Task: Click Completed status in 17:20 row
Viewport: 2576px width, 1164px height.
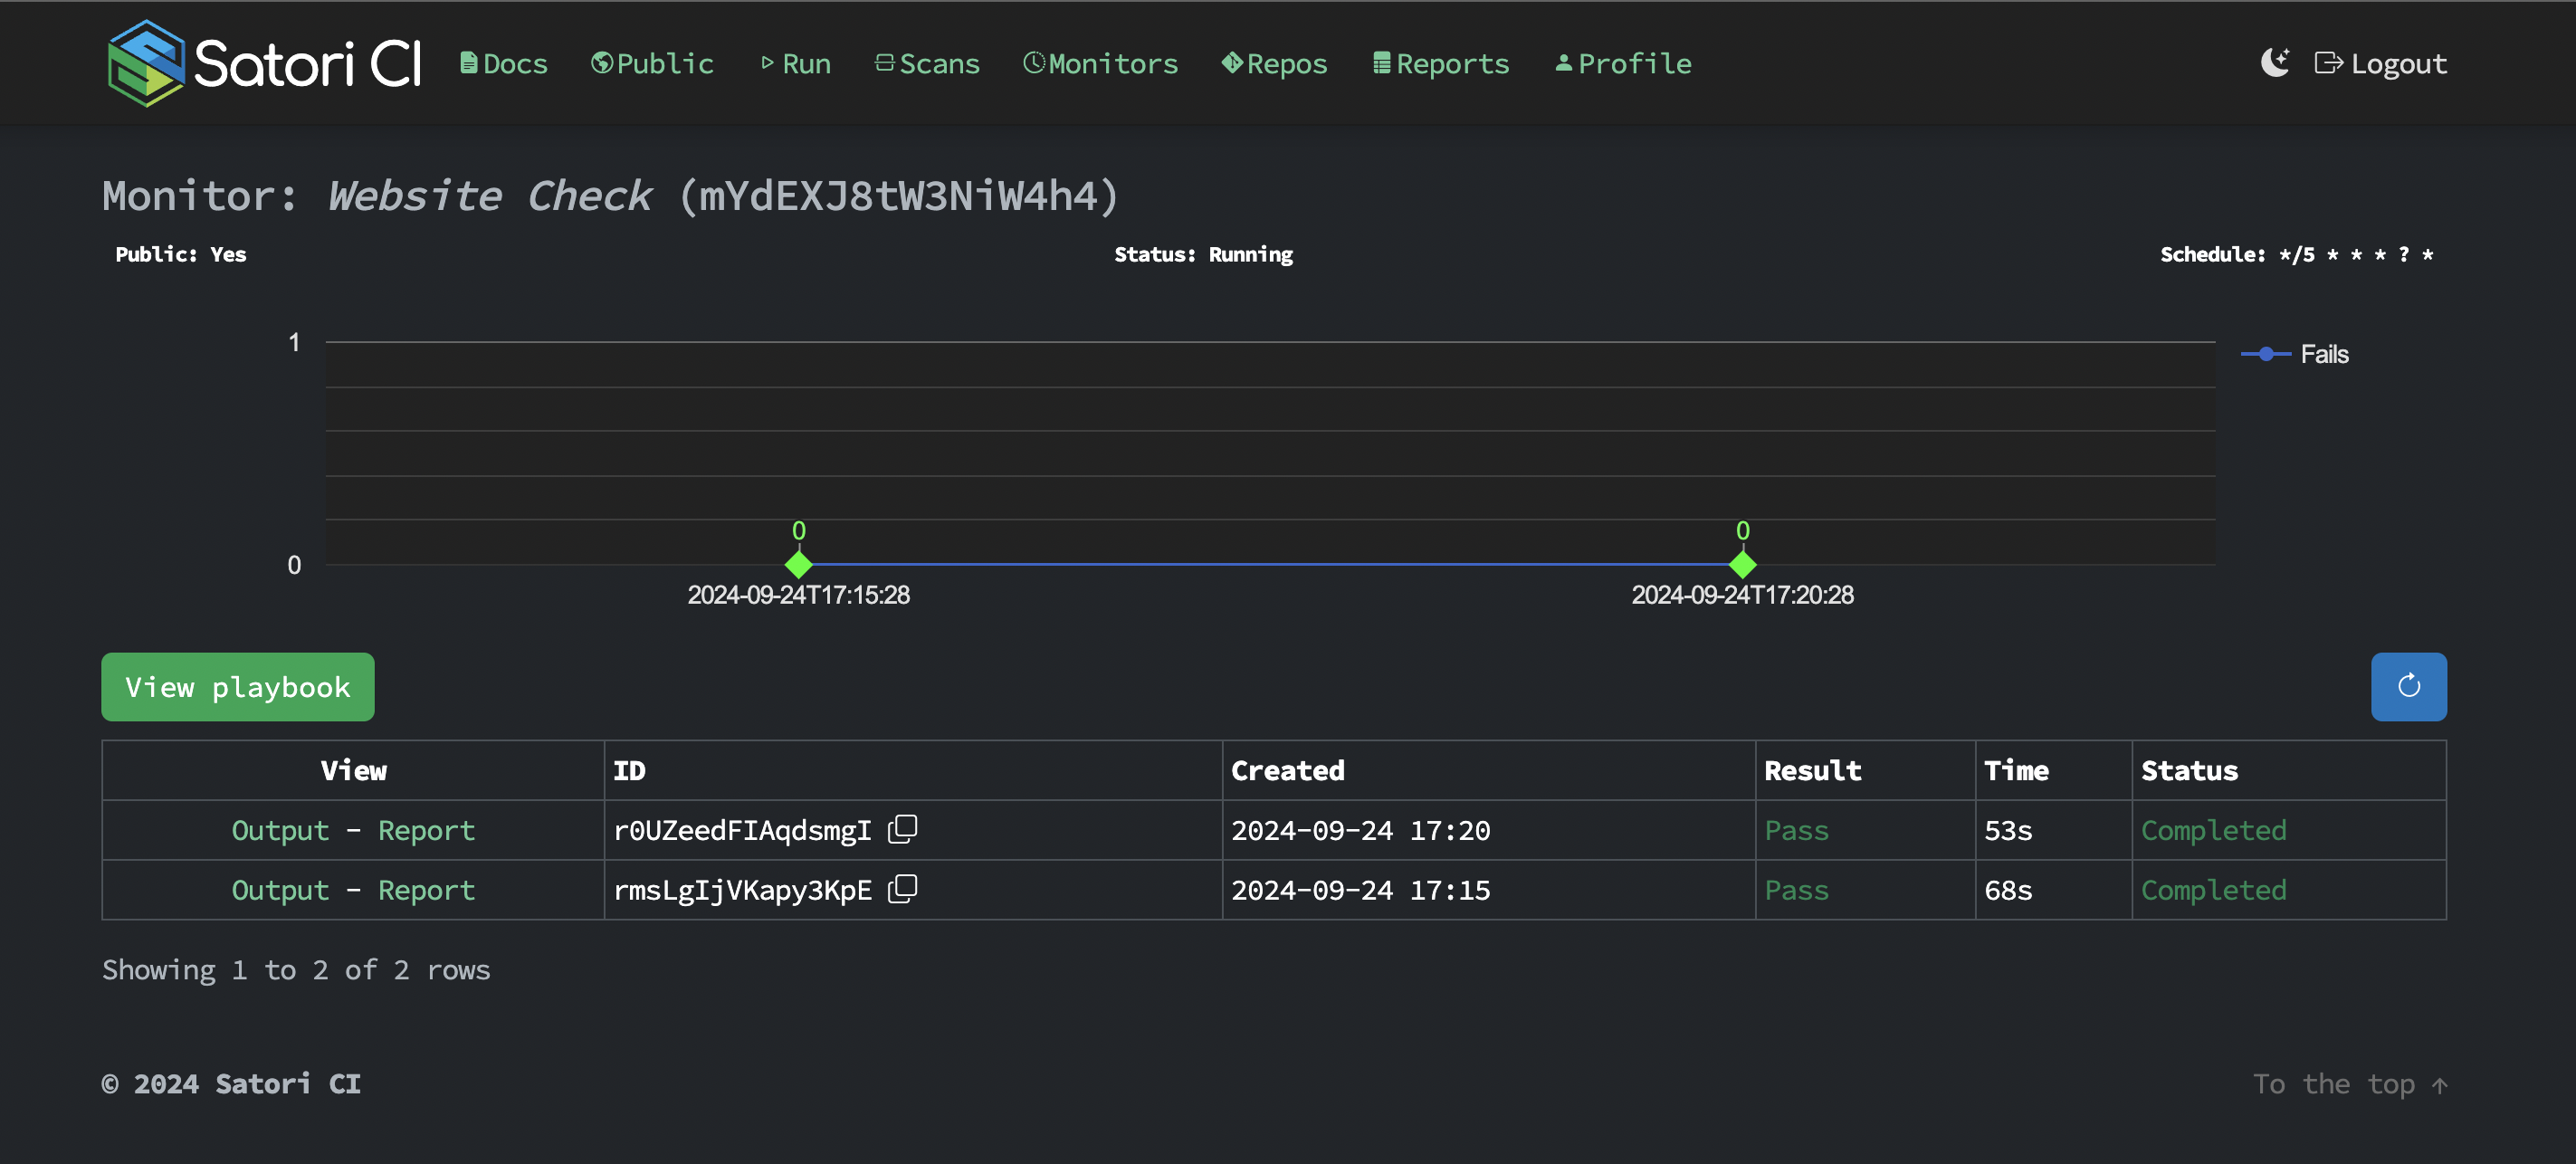Action: coord(2213,830)
